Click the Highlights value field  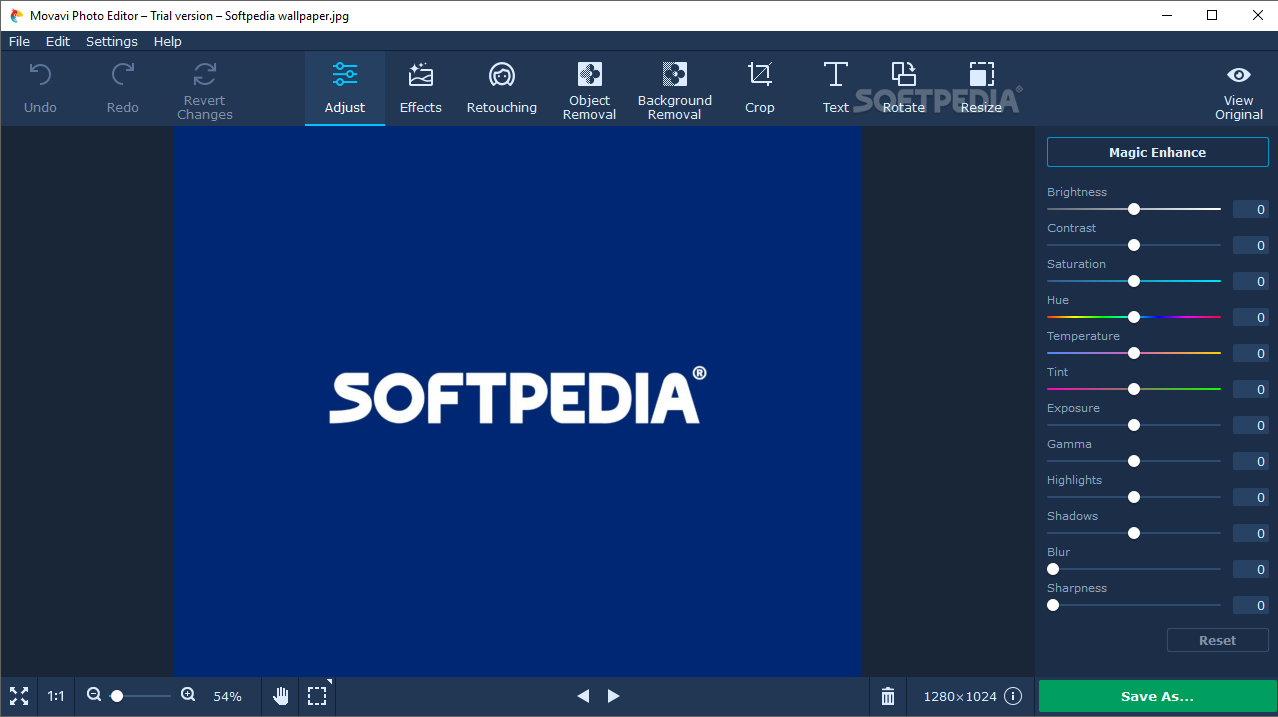1250,497
